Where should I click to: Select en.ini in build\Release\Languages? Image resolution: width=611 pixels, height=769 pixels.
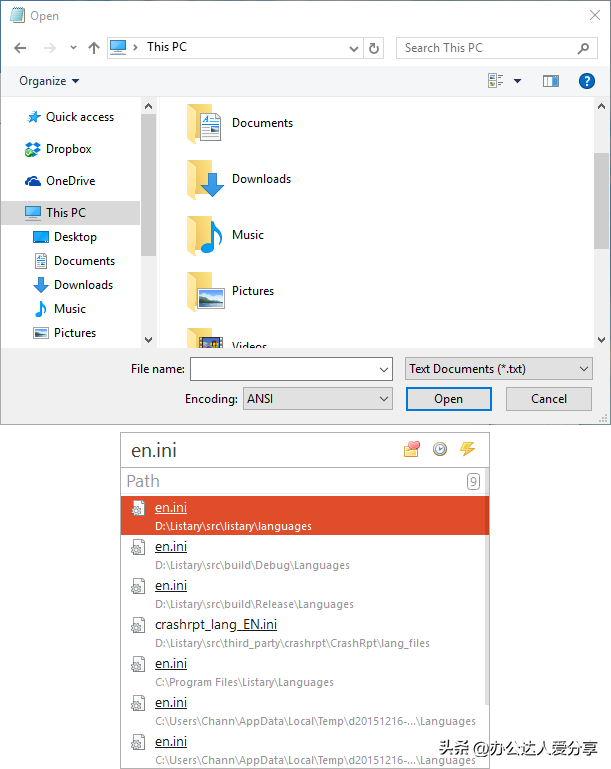point(303,593)
